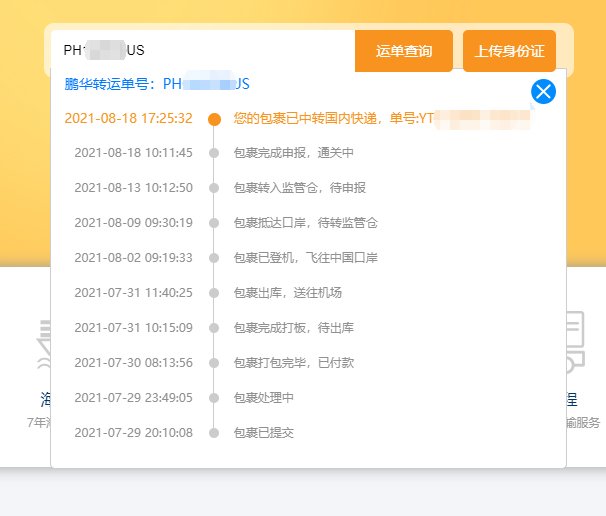Click the timeline dot for 包裹出库，送往机场
The image size is (606, 516).
[x=214, y=293]
